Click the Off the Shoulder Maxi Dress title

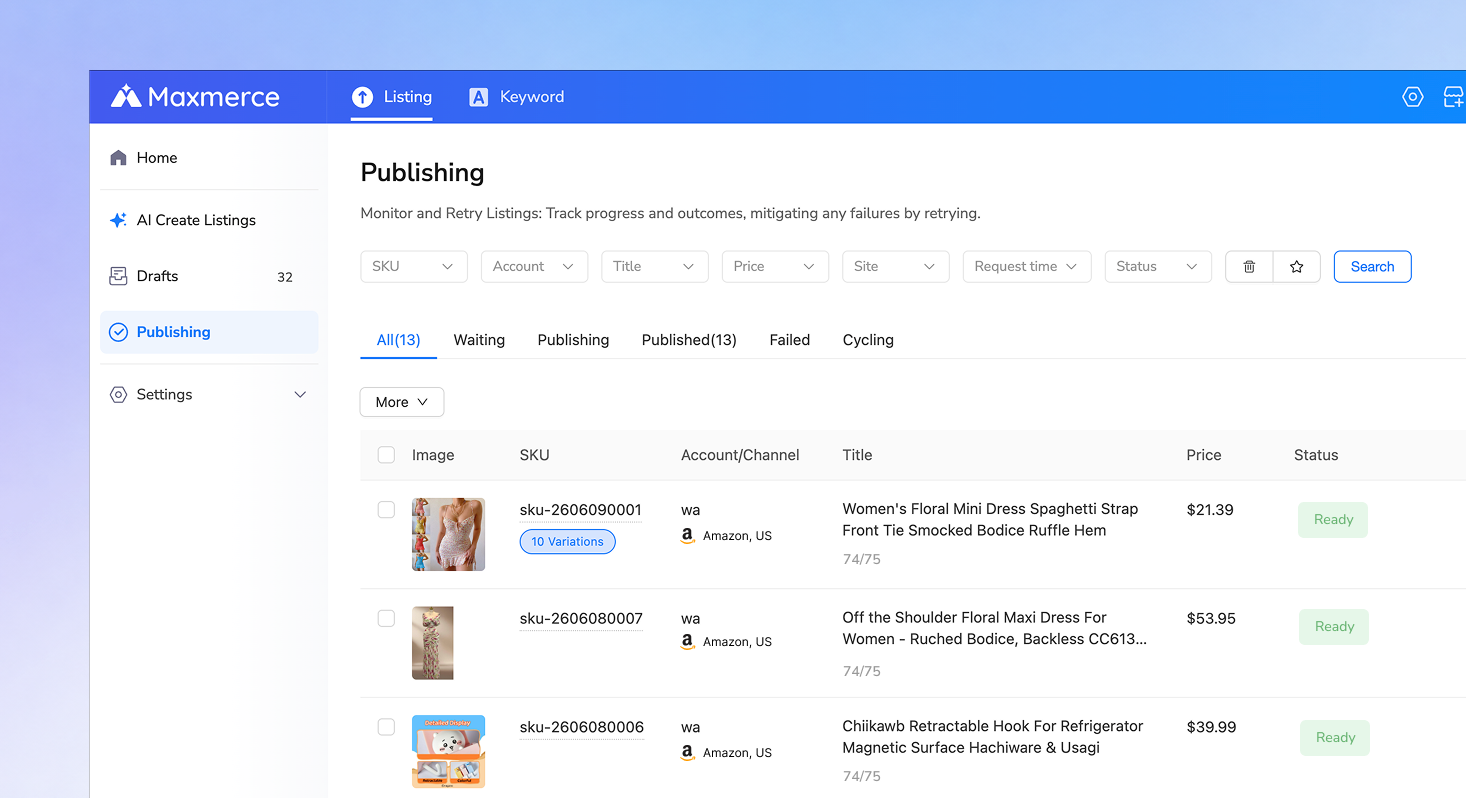click(x=994, y=629)
